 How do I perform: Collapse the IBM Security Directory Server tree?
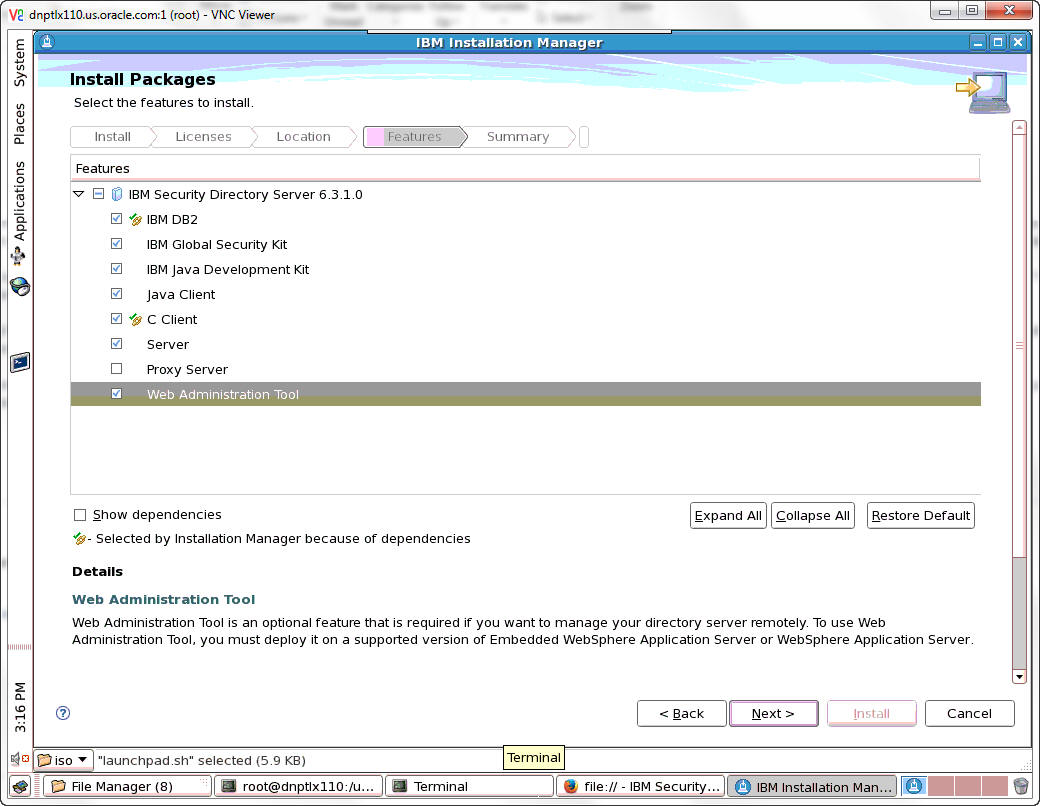[79, 194]
